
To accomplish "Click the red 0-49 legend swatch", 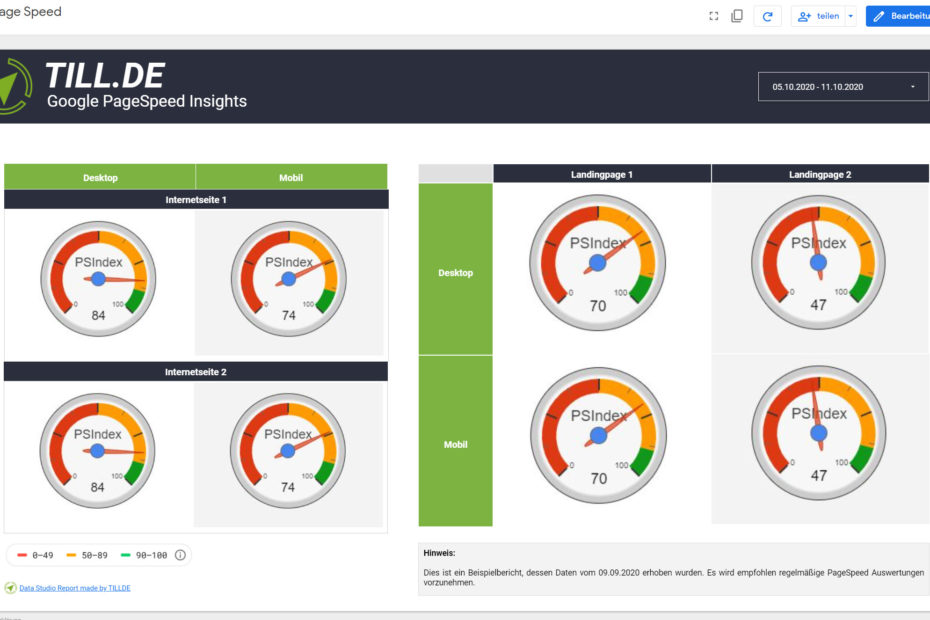I will pyautogui.click(x=22, y=555).
